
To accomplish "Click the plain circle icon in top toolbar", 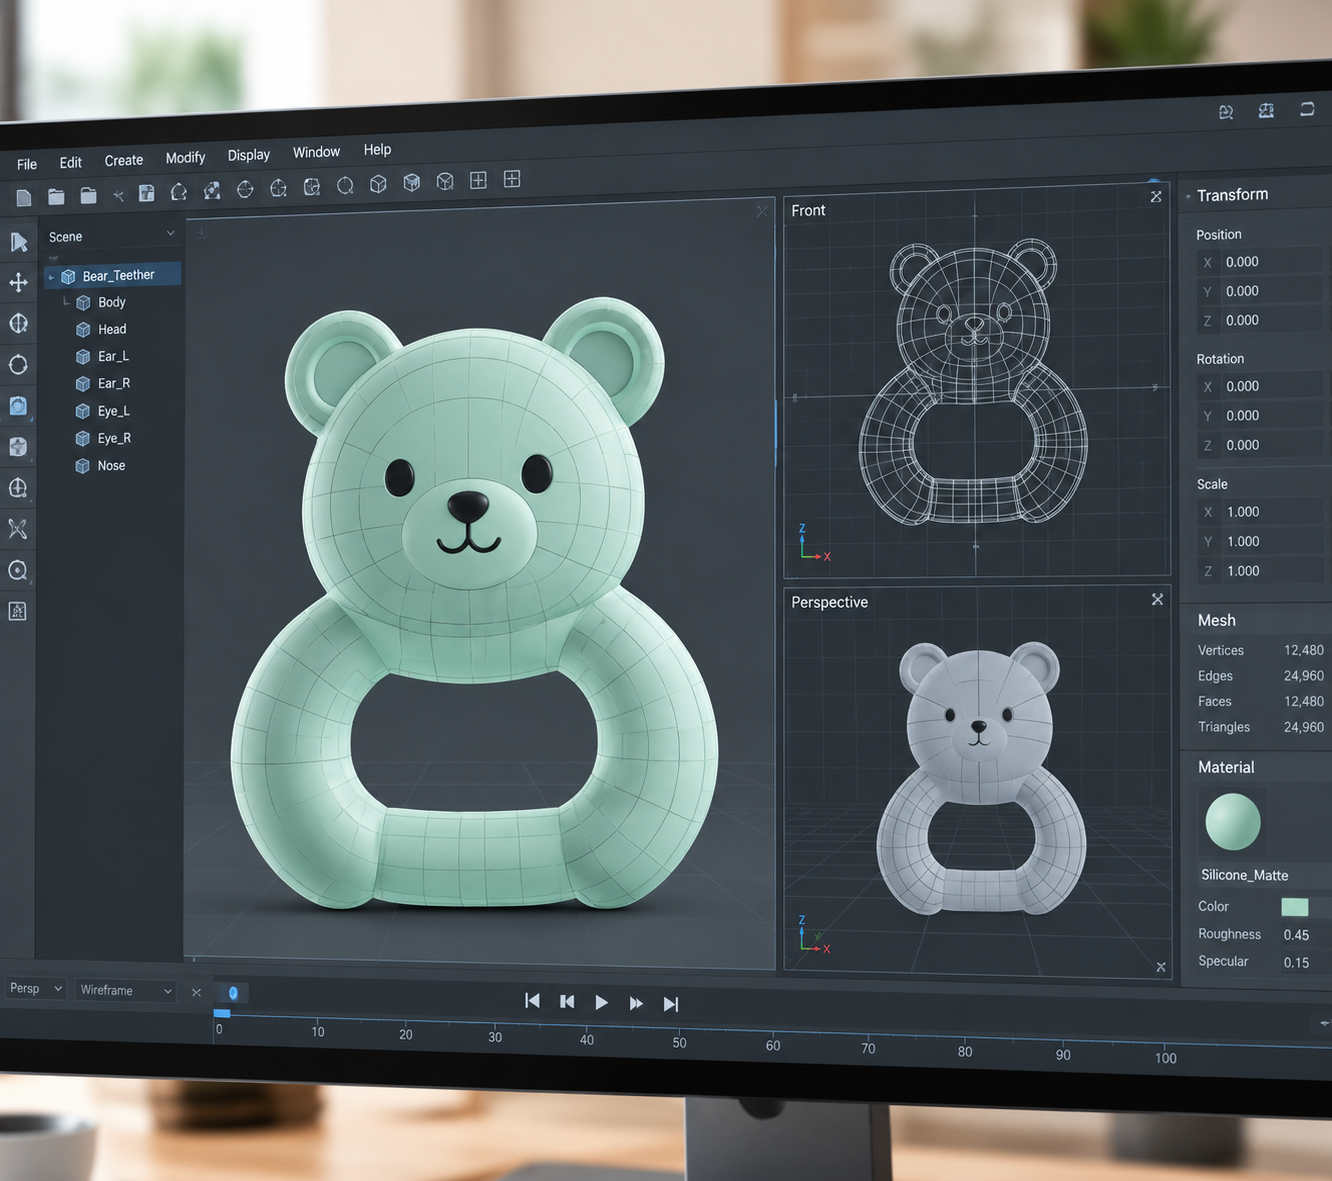I will click(345, 186).
